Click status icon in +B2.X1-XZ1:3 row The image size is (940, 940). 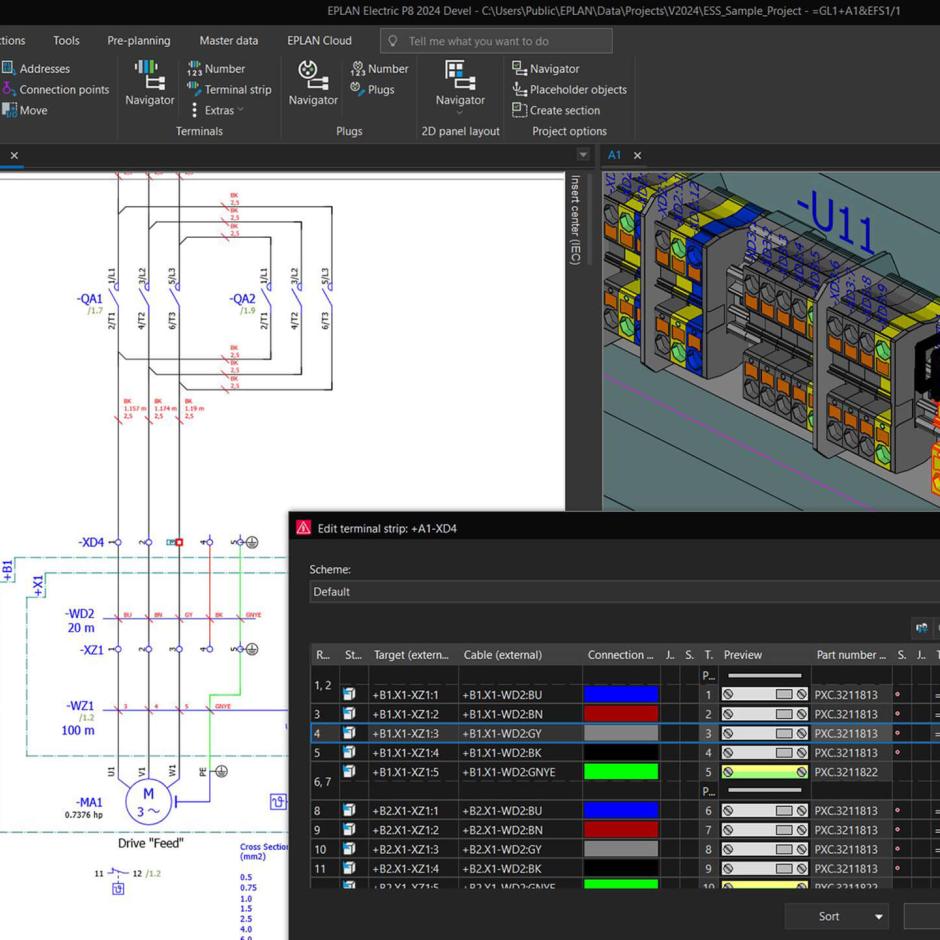click(349, 848)
